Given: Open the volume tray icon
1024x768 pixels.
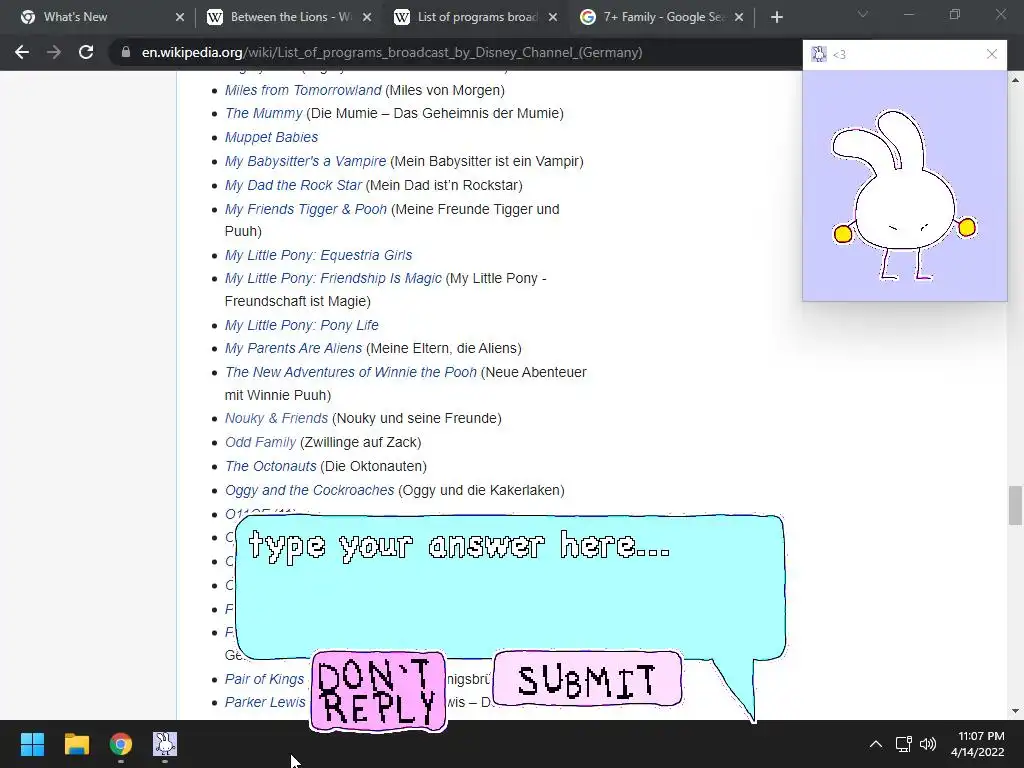Looking at the screenshot, I should click(927, 744).
